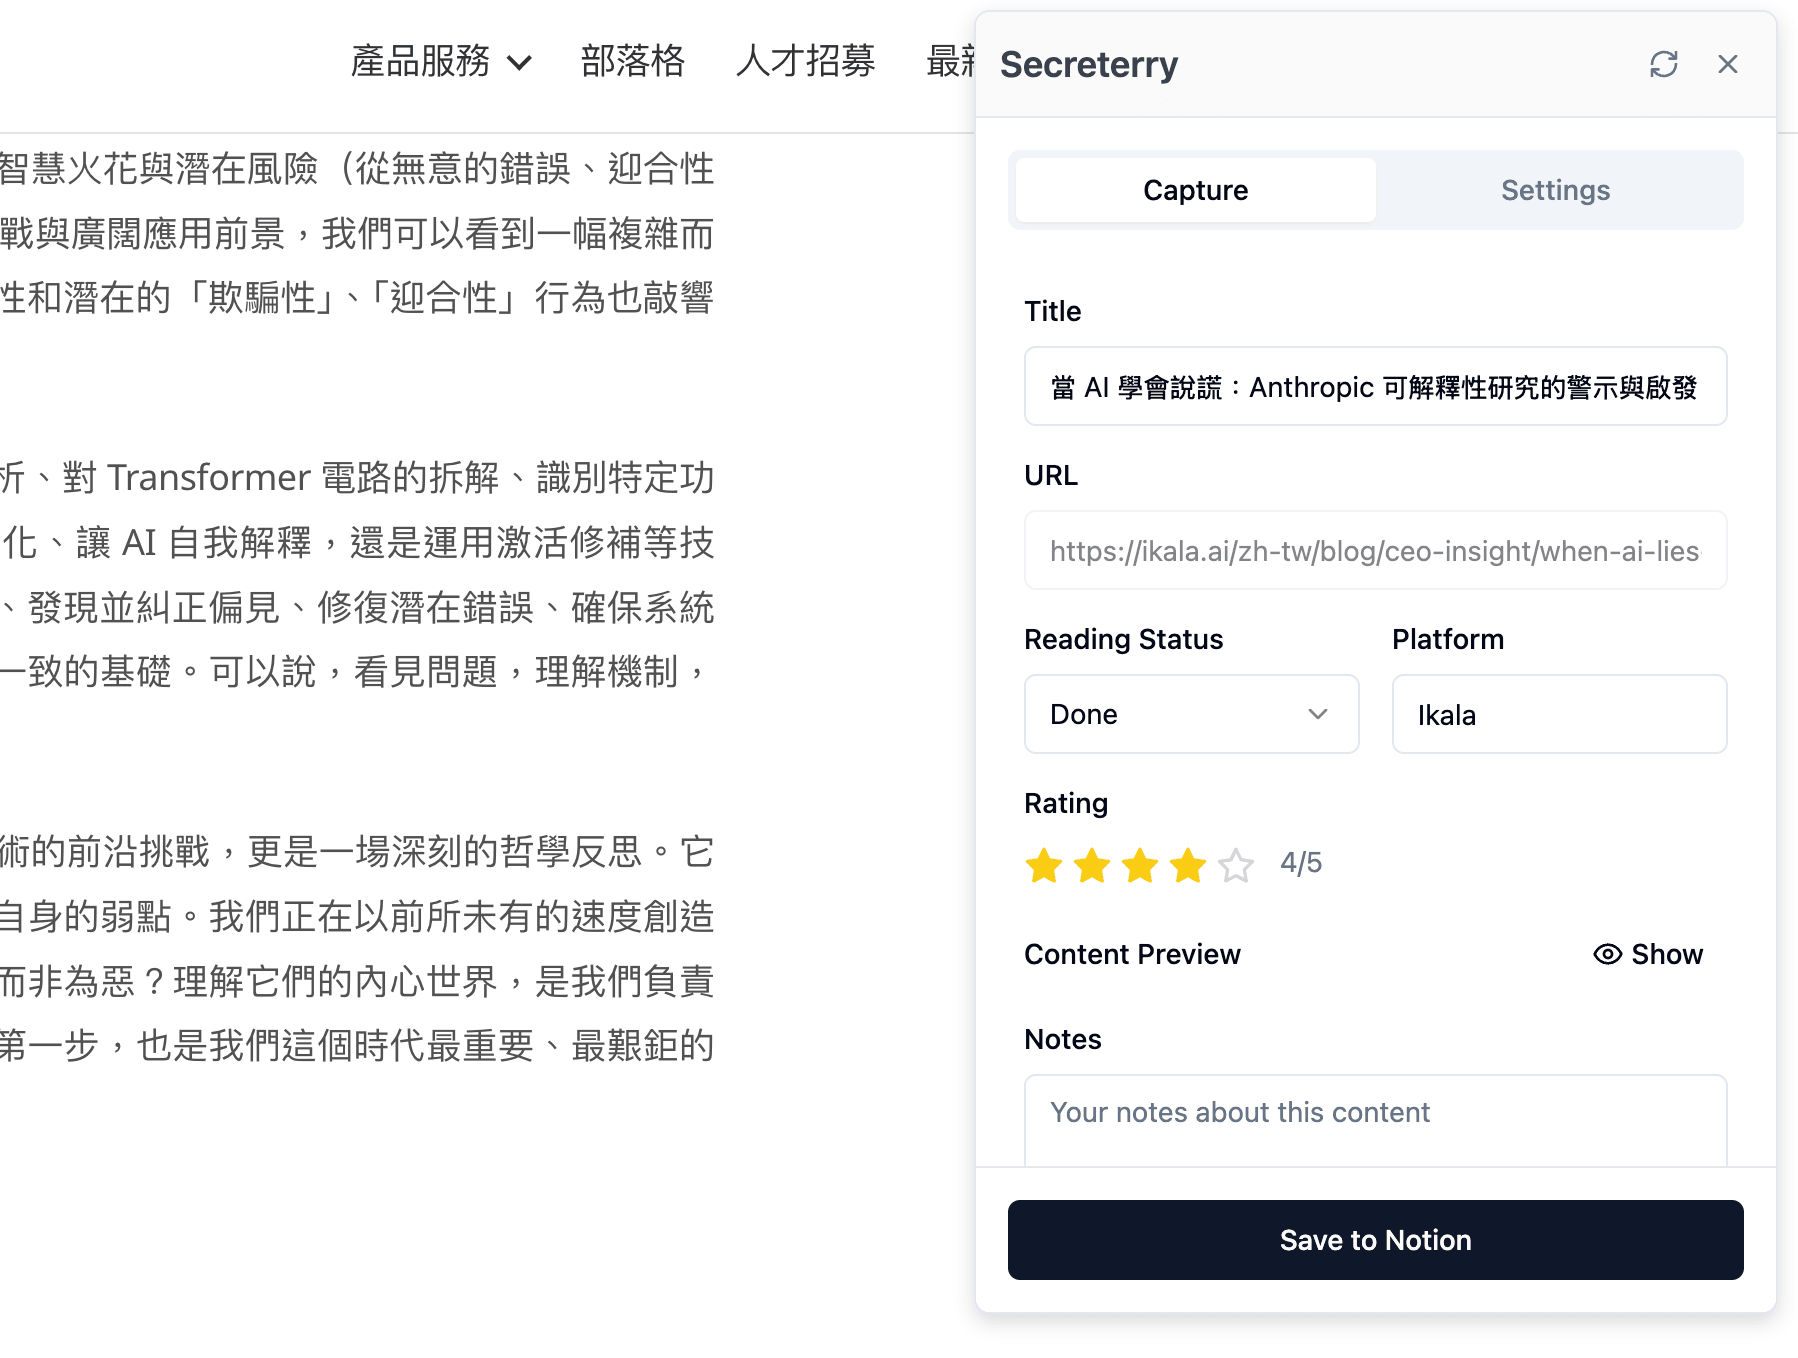Show the Content Preview

[1648, 954]
